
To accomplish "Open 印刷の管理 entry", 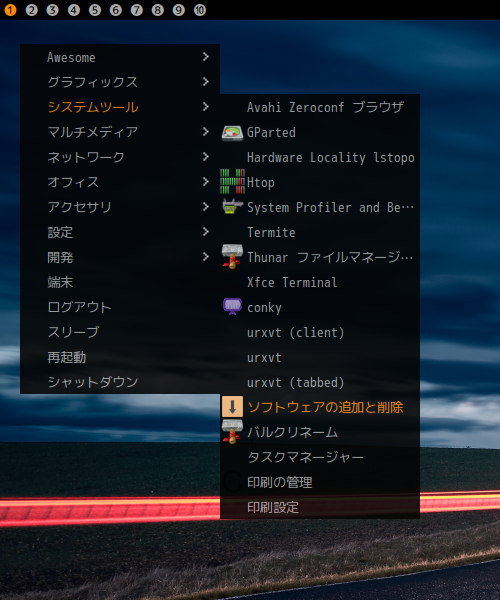I will (320, 482).
